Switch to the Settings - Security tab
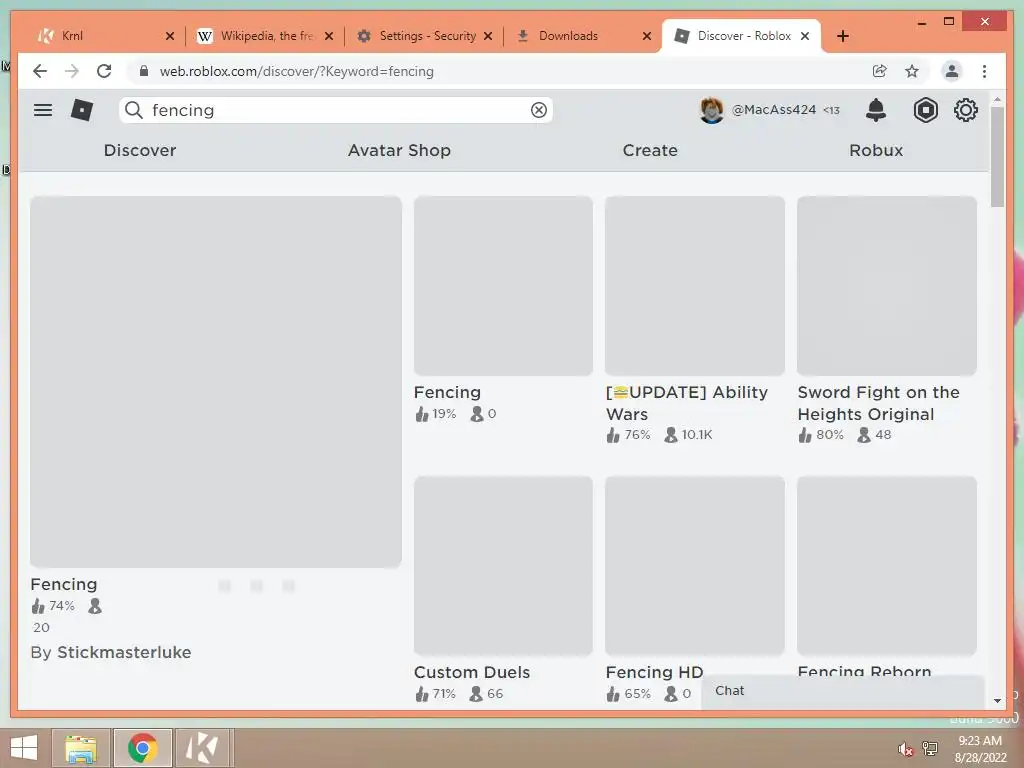This screenshot has width=1024, height=768. coord(424,36)
